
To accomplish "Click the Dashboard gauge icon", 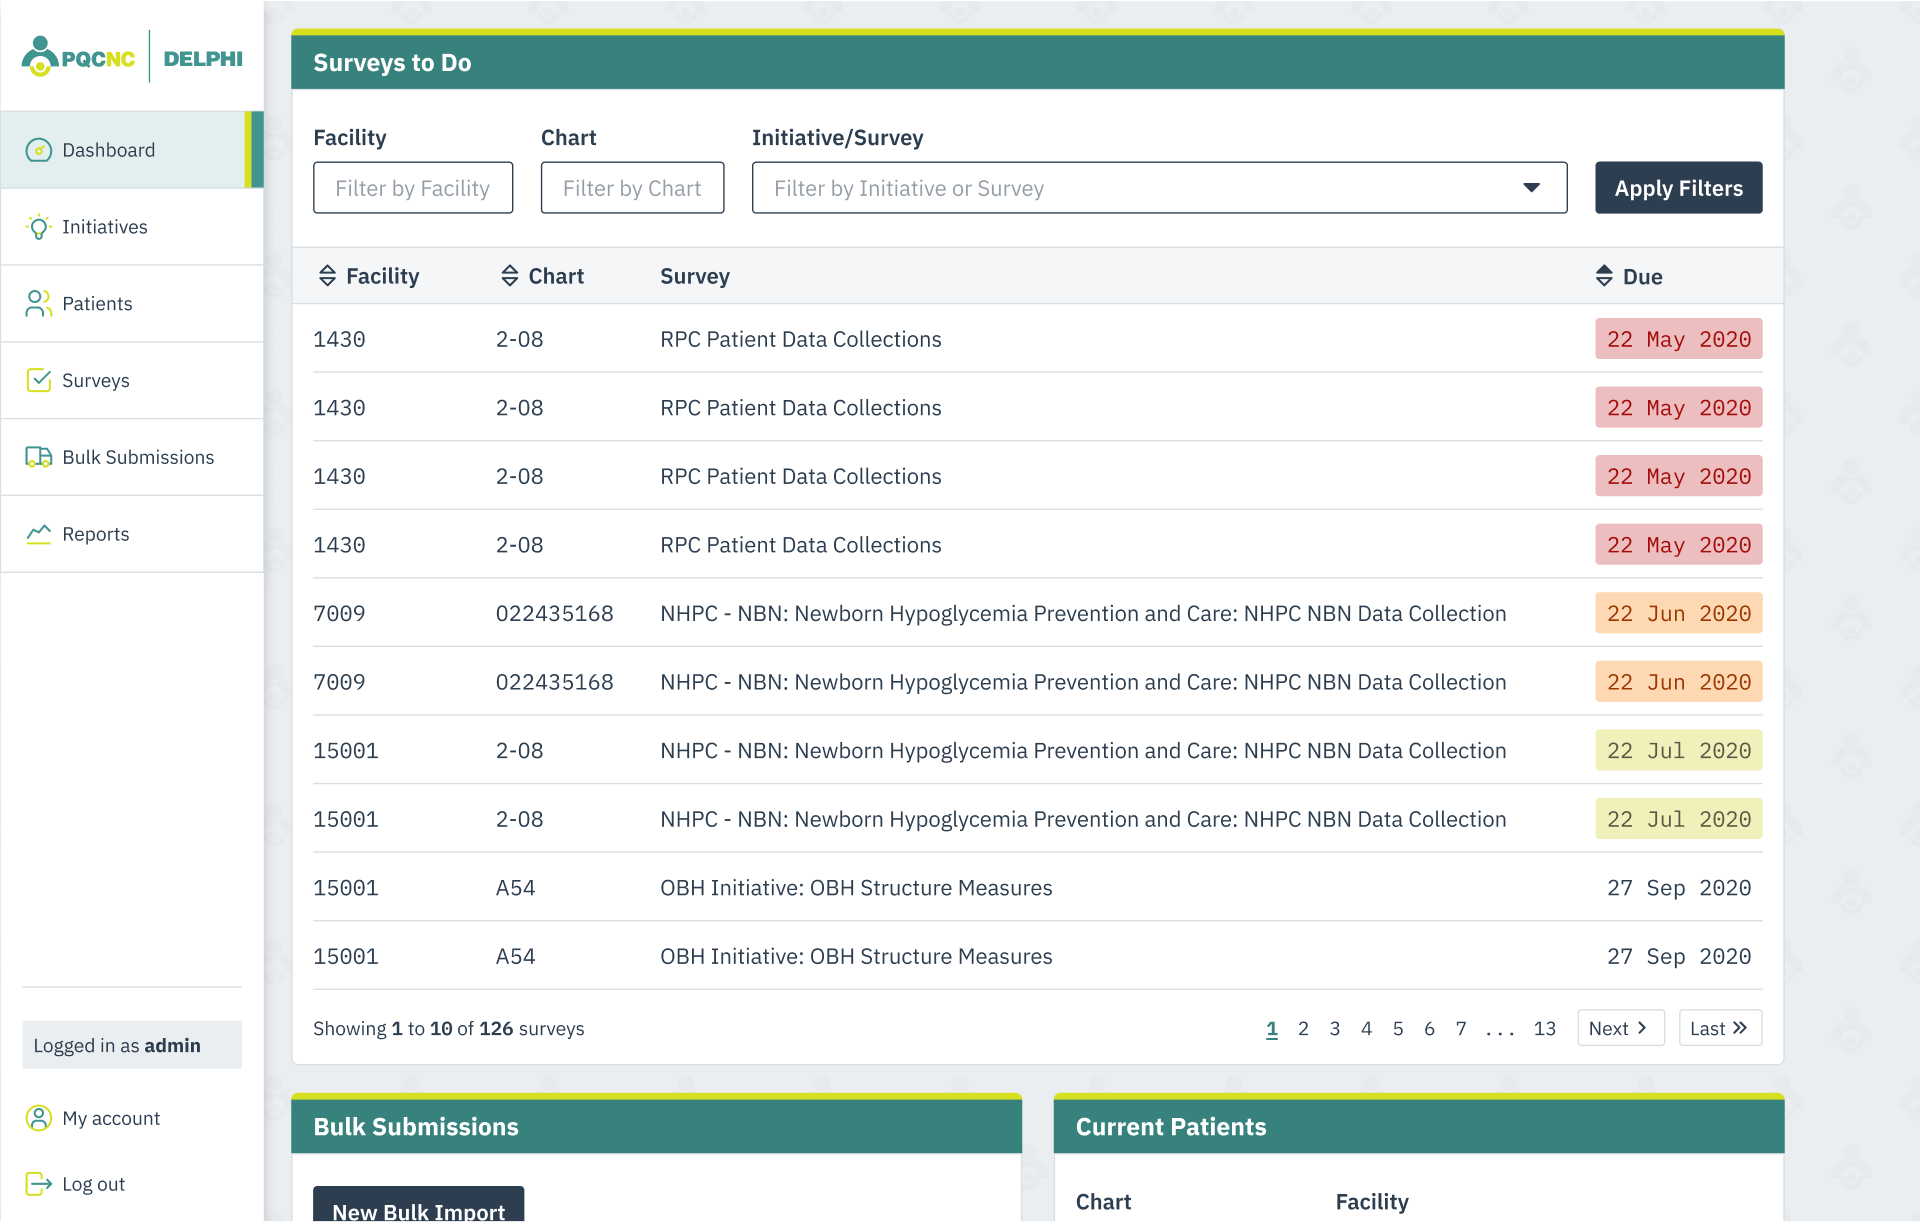I will (38, 150).
